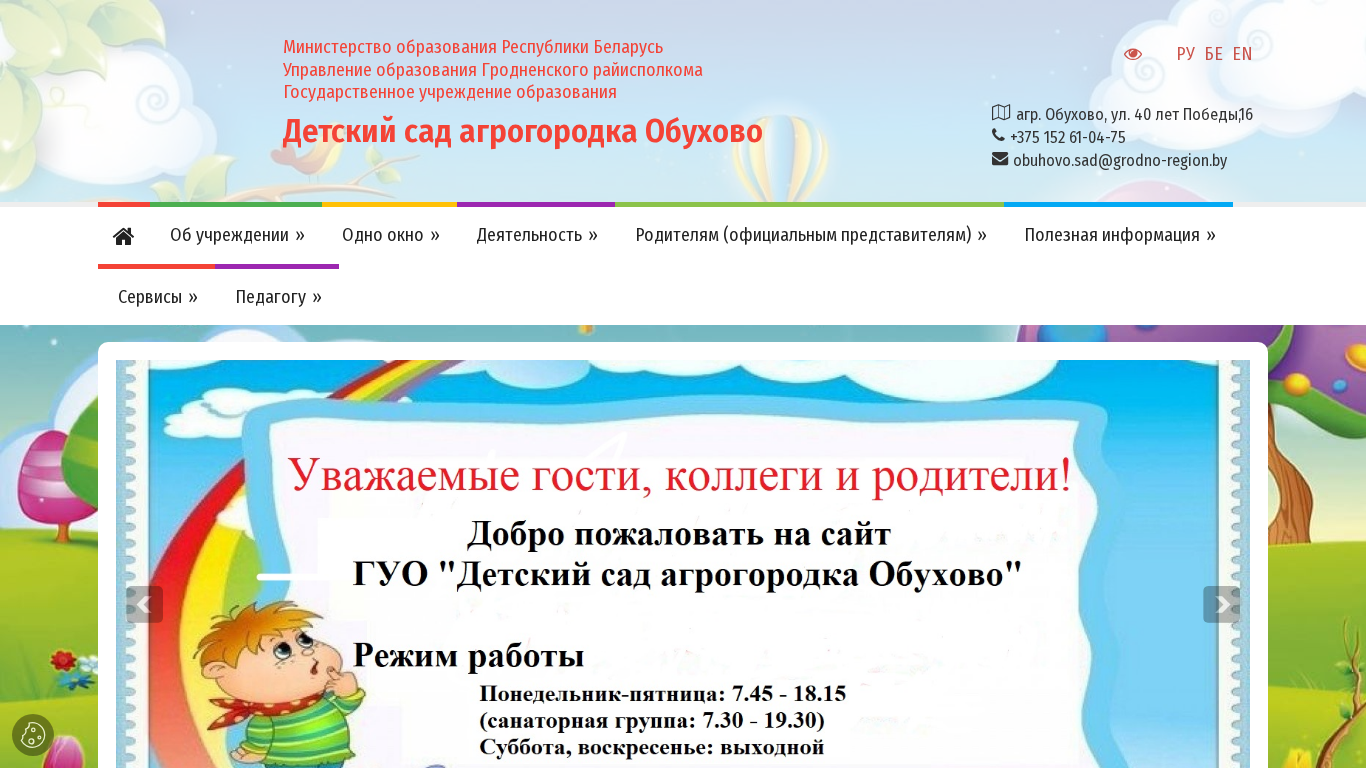
Task: Open the «Деятельность» dropdown menu
Action: click(x=536, y=235)
